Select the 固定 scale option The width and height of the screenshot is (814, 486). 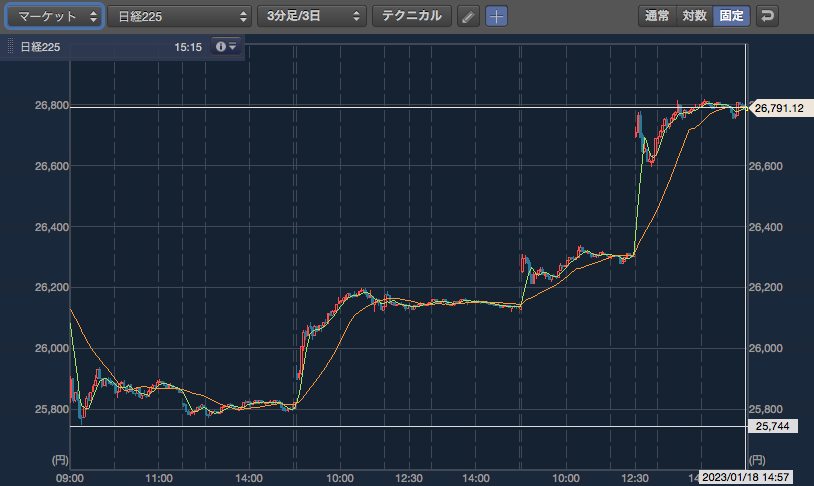[731, 16]
